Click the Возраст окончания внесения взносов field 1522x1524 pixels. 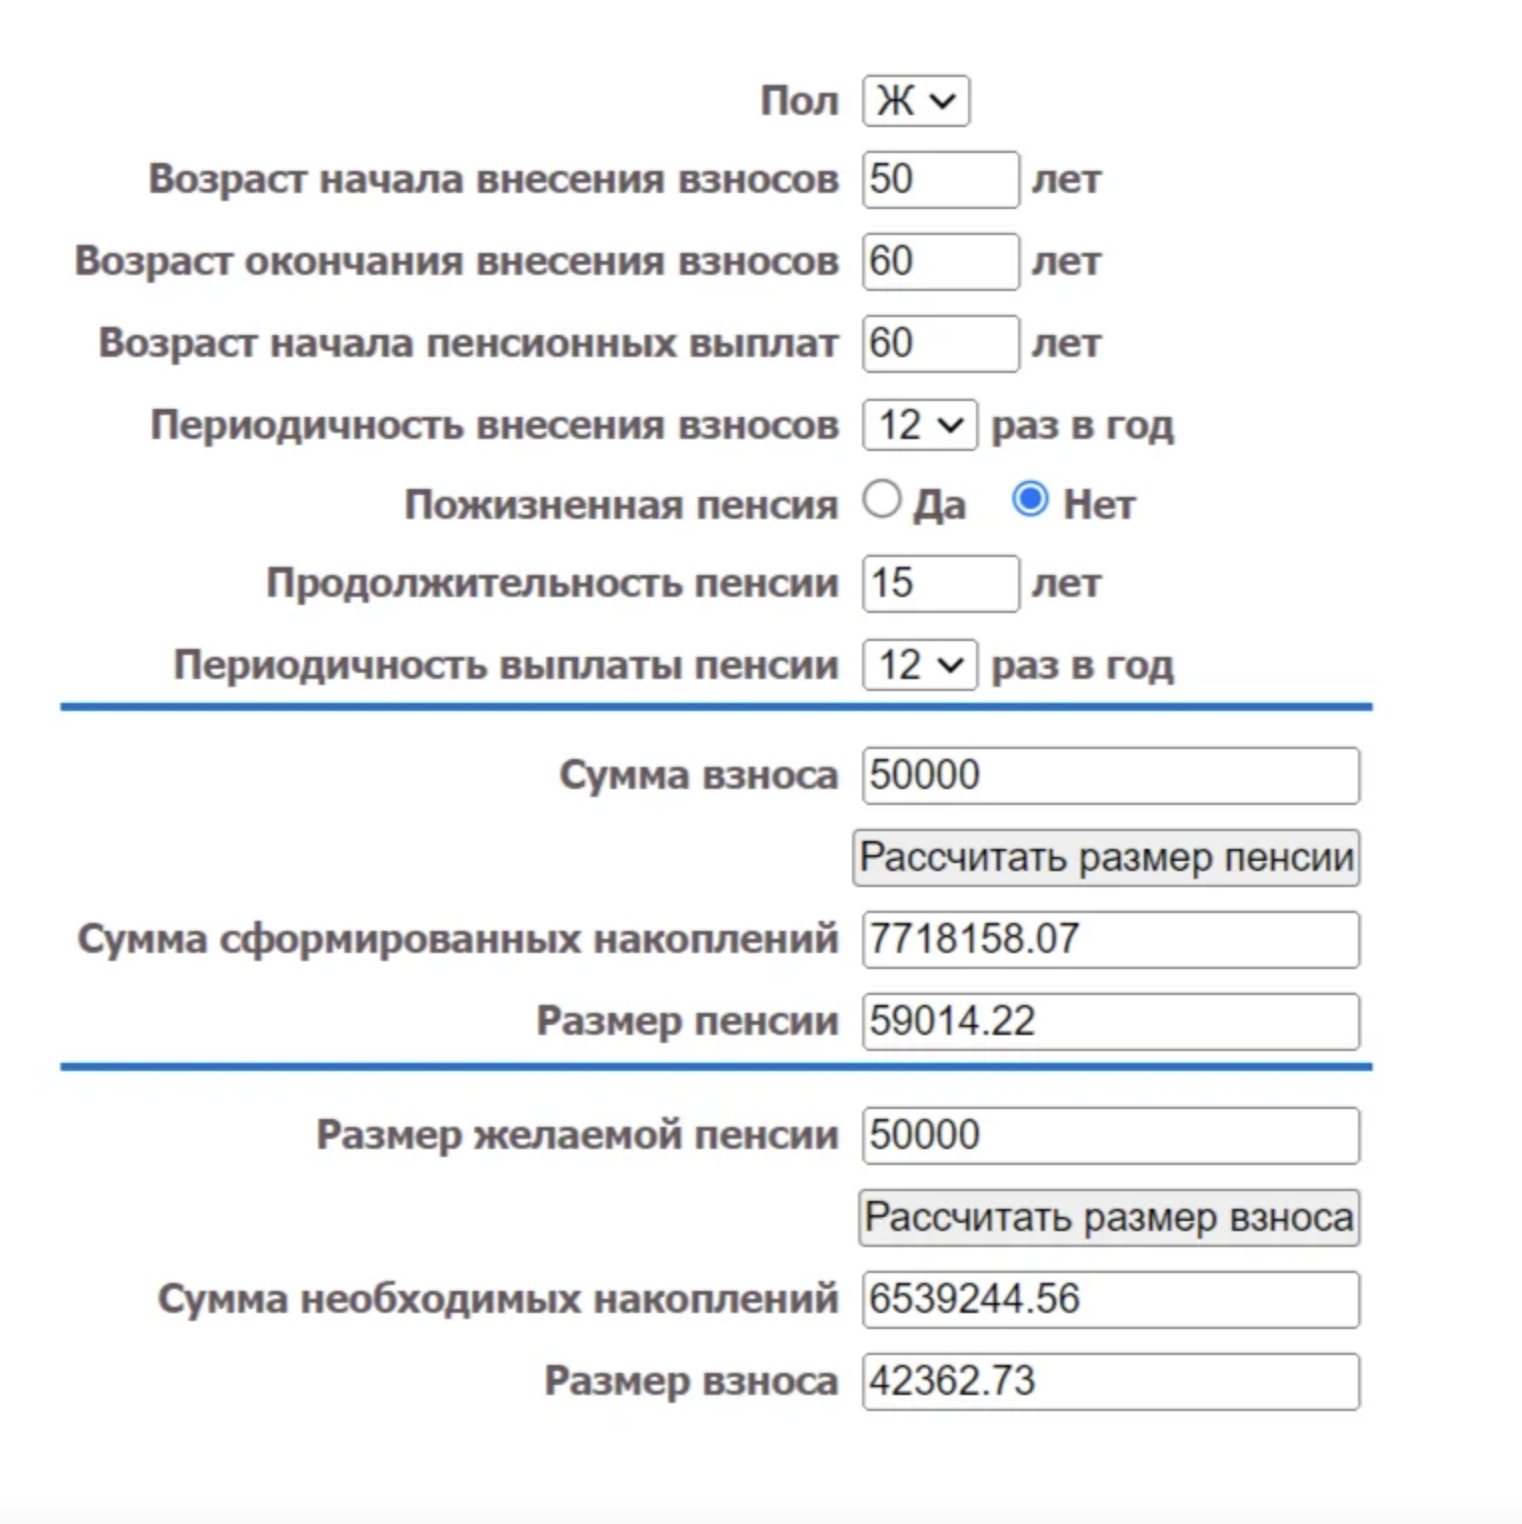[x=938, y=262]
